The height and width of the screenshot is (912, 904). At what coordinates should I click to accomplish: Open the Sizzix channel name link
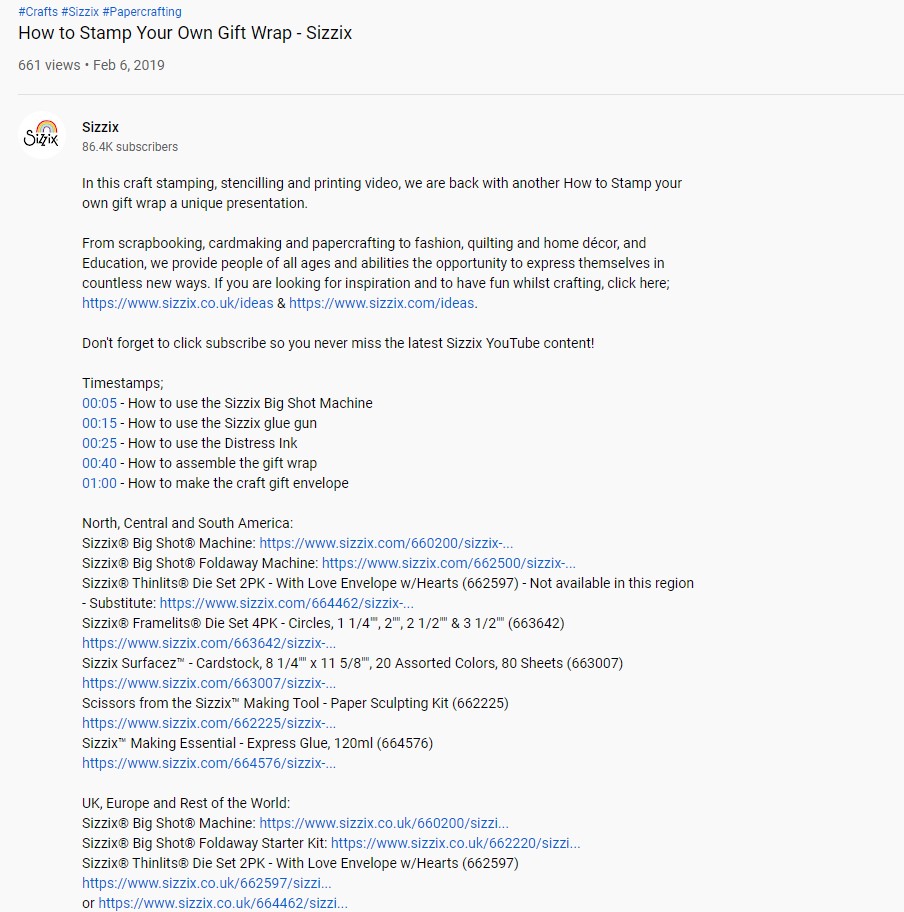100,127
